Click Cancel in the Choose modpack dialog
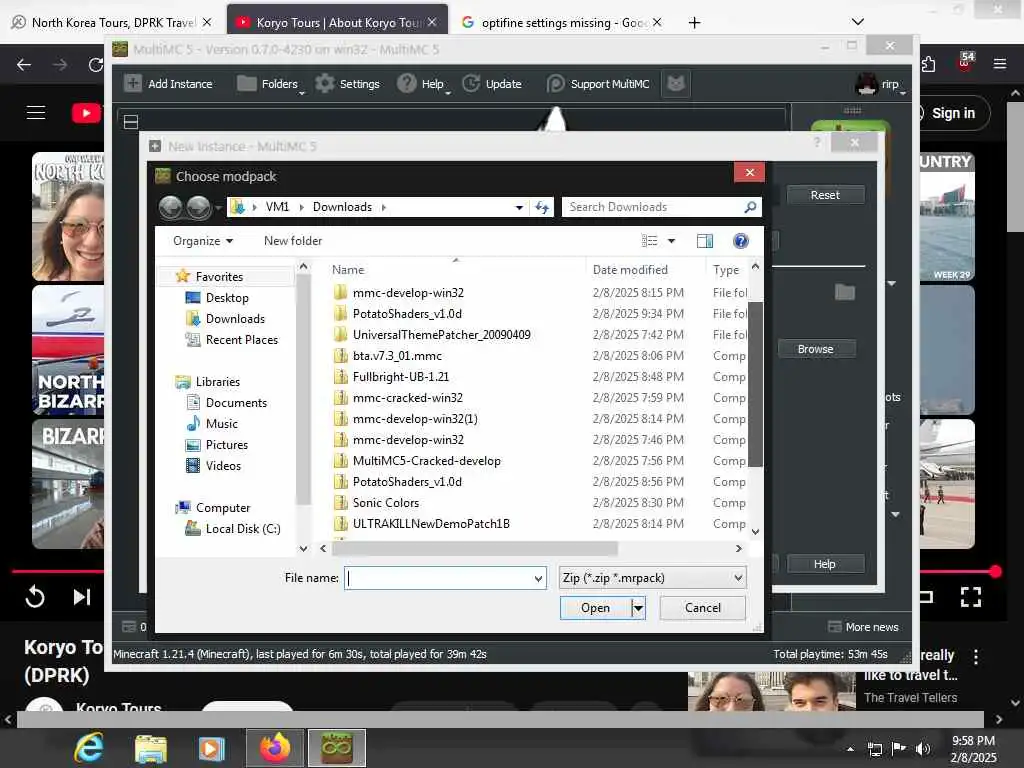The image size is (1024, 768). (x=703, y=608)
